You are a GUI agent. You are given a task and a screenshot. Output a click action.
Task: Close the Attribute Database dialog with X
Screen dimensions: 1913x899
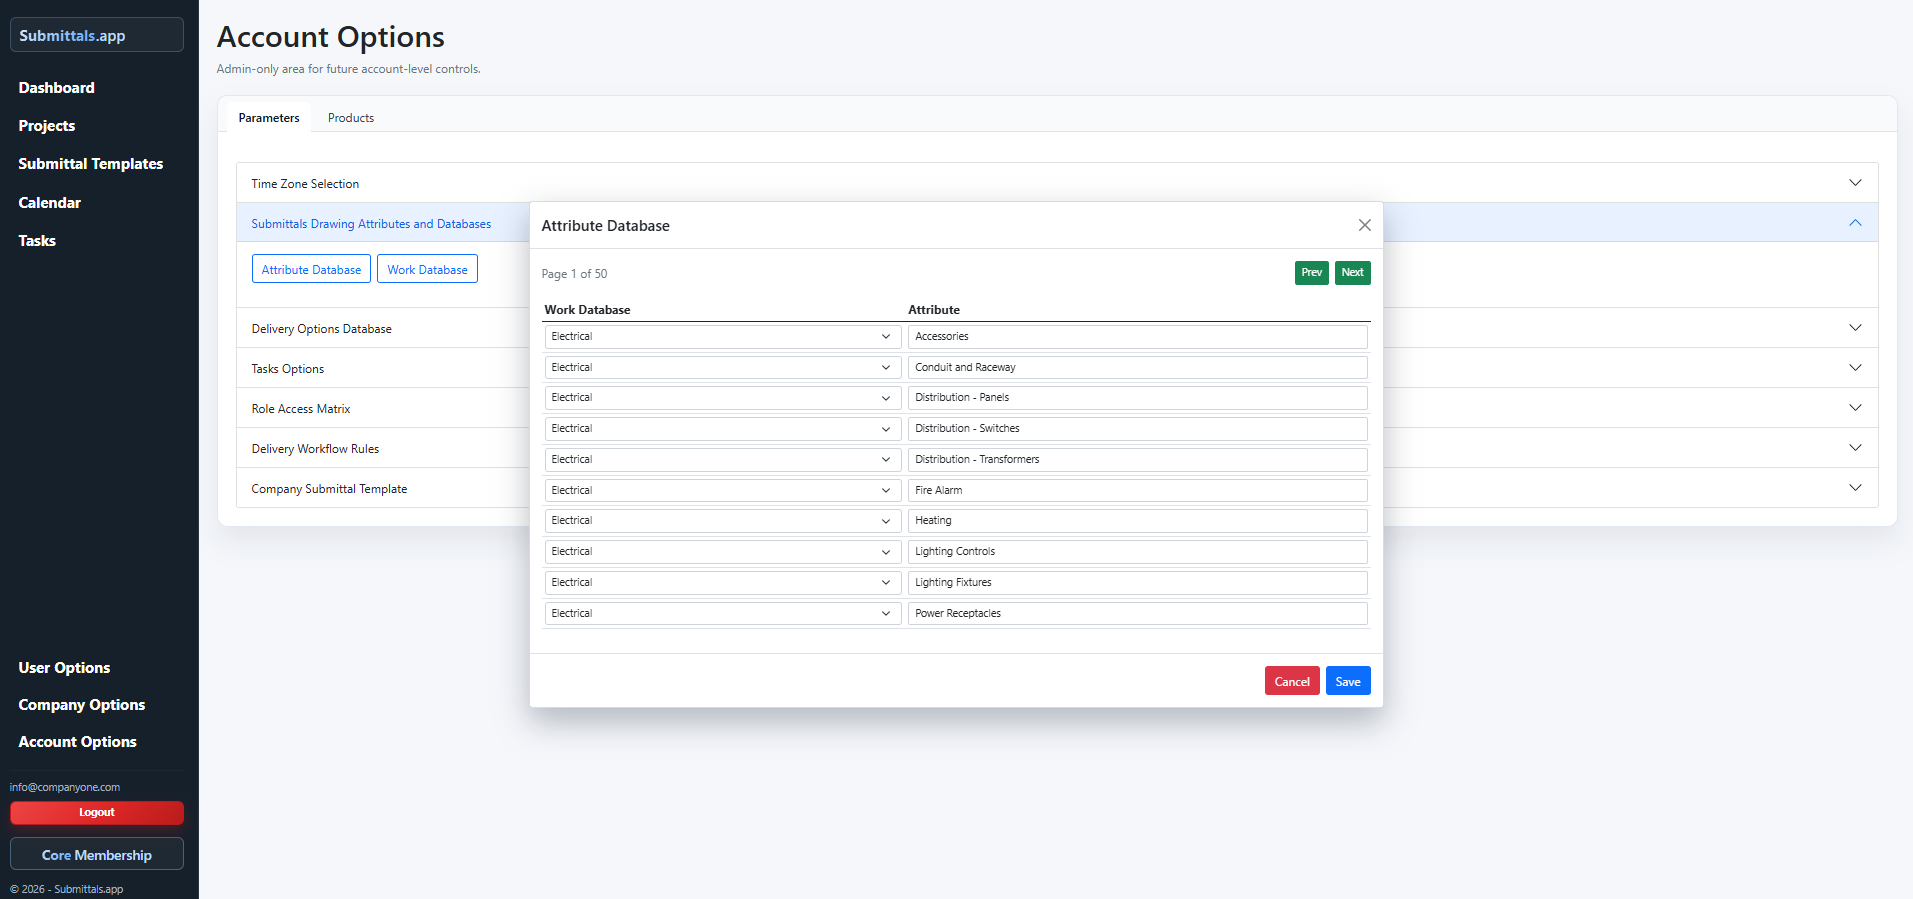click(x=1364, y=225)
